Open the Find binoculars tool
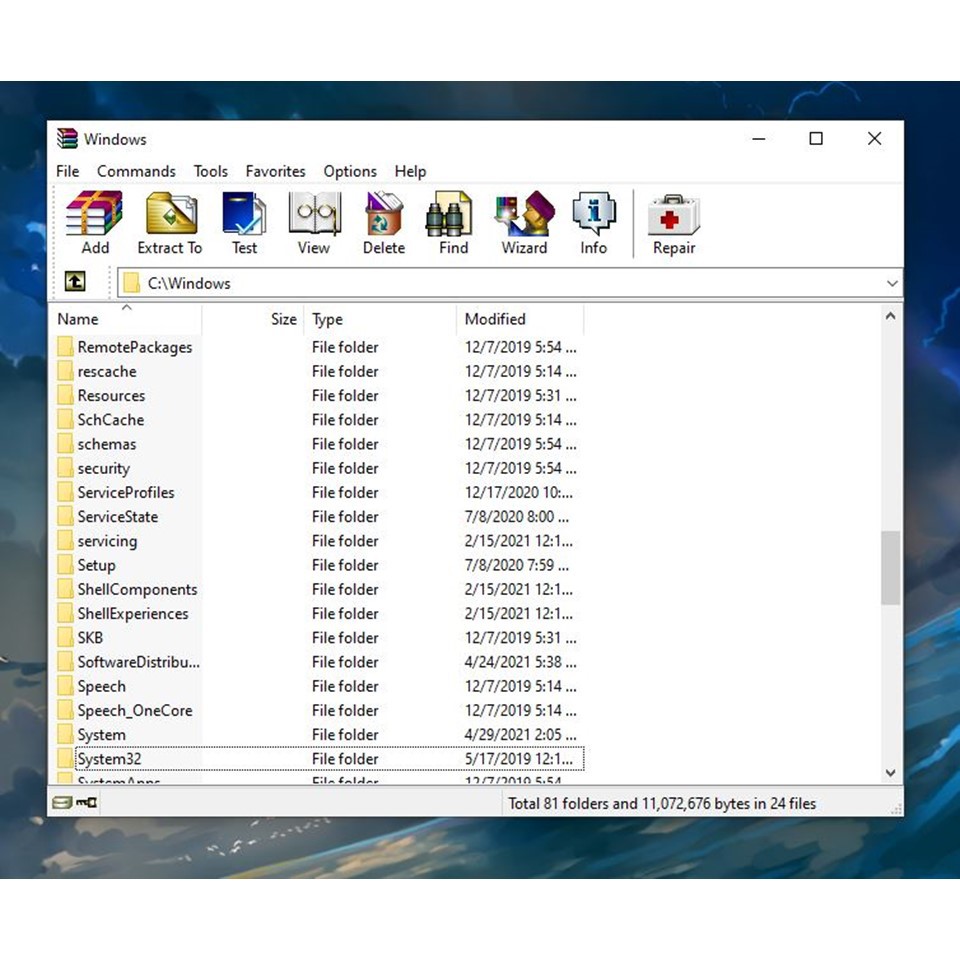Screen dimensions: 960x960 (x=453, y=223)
